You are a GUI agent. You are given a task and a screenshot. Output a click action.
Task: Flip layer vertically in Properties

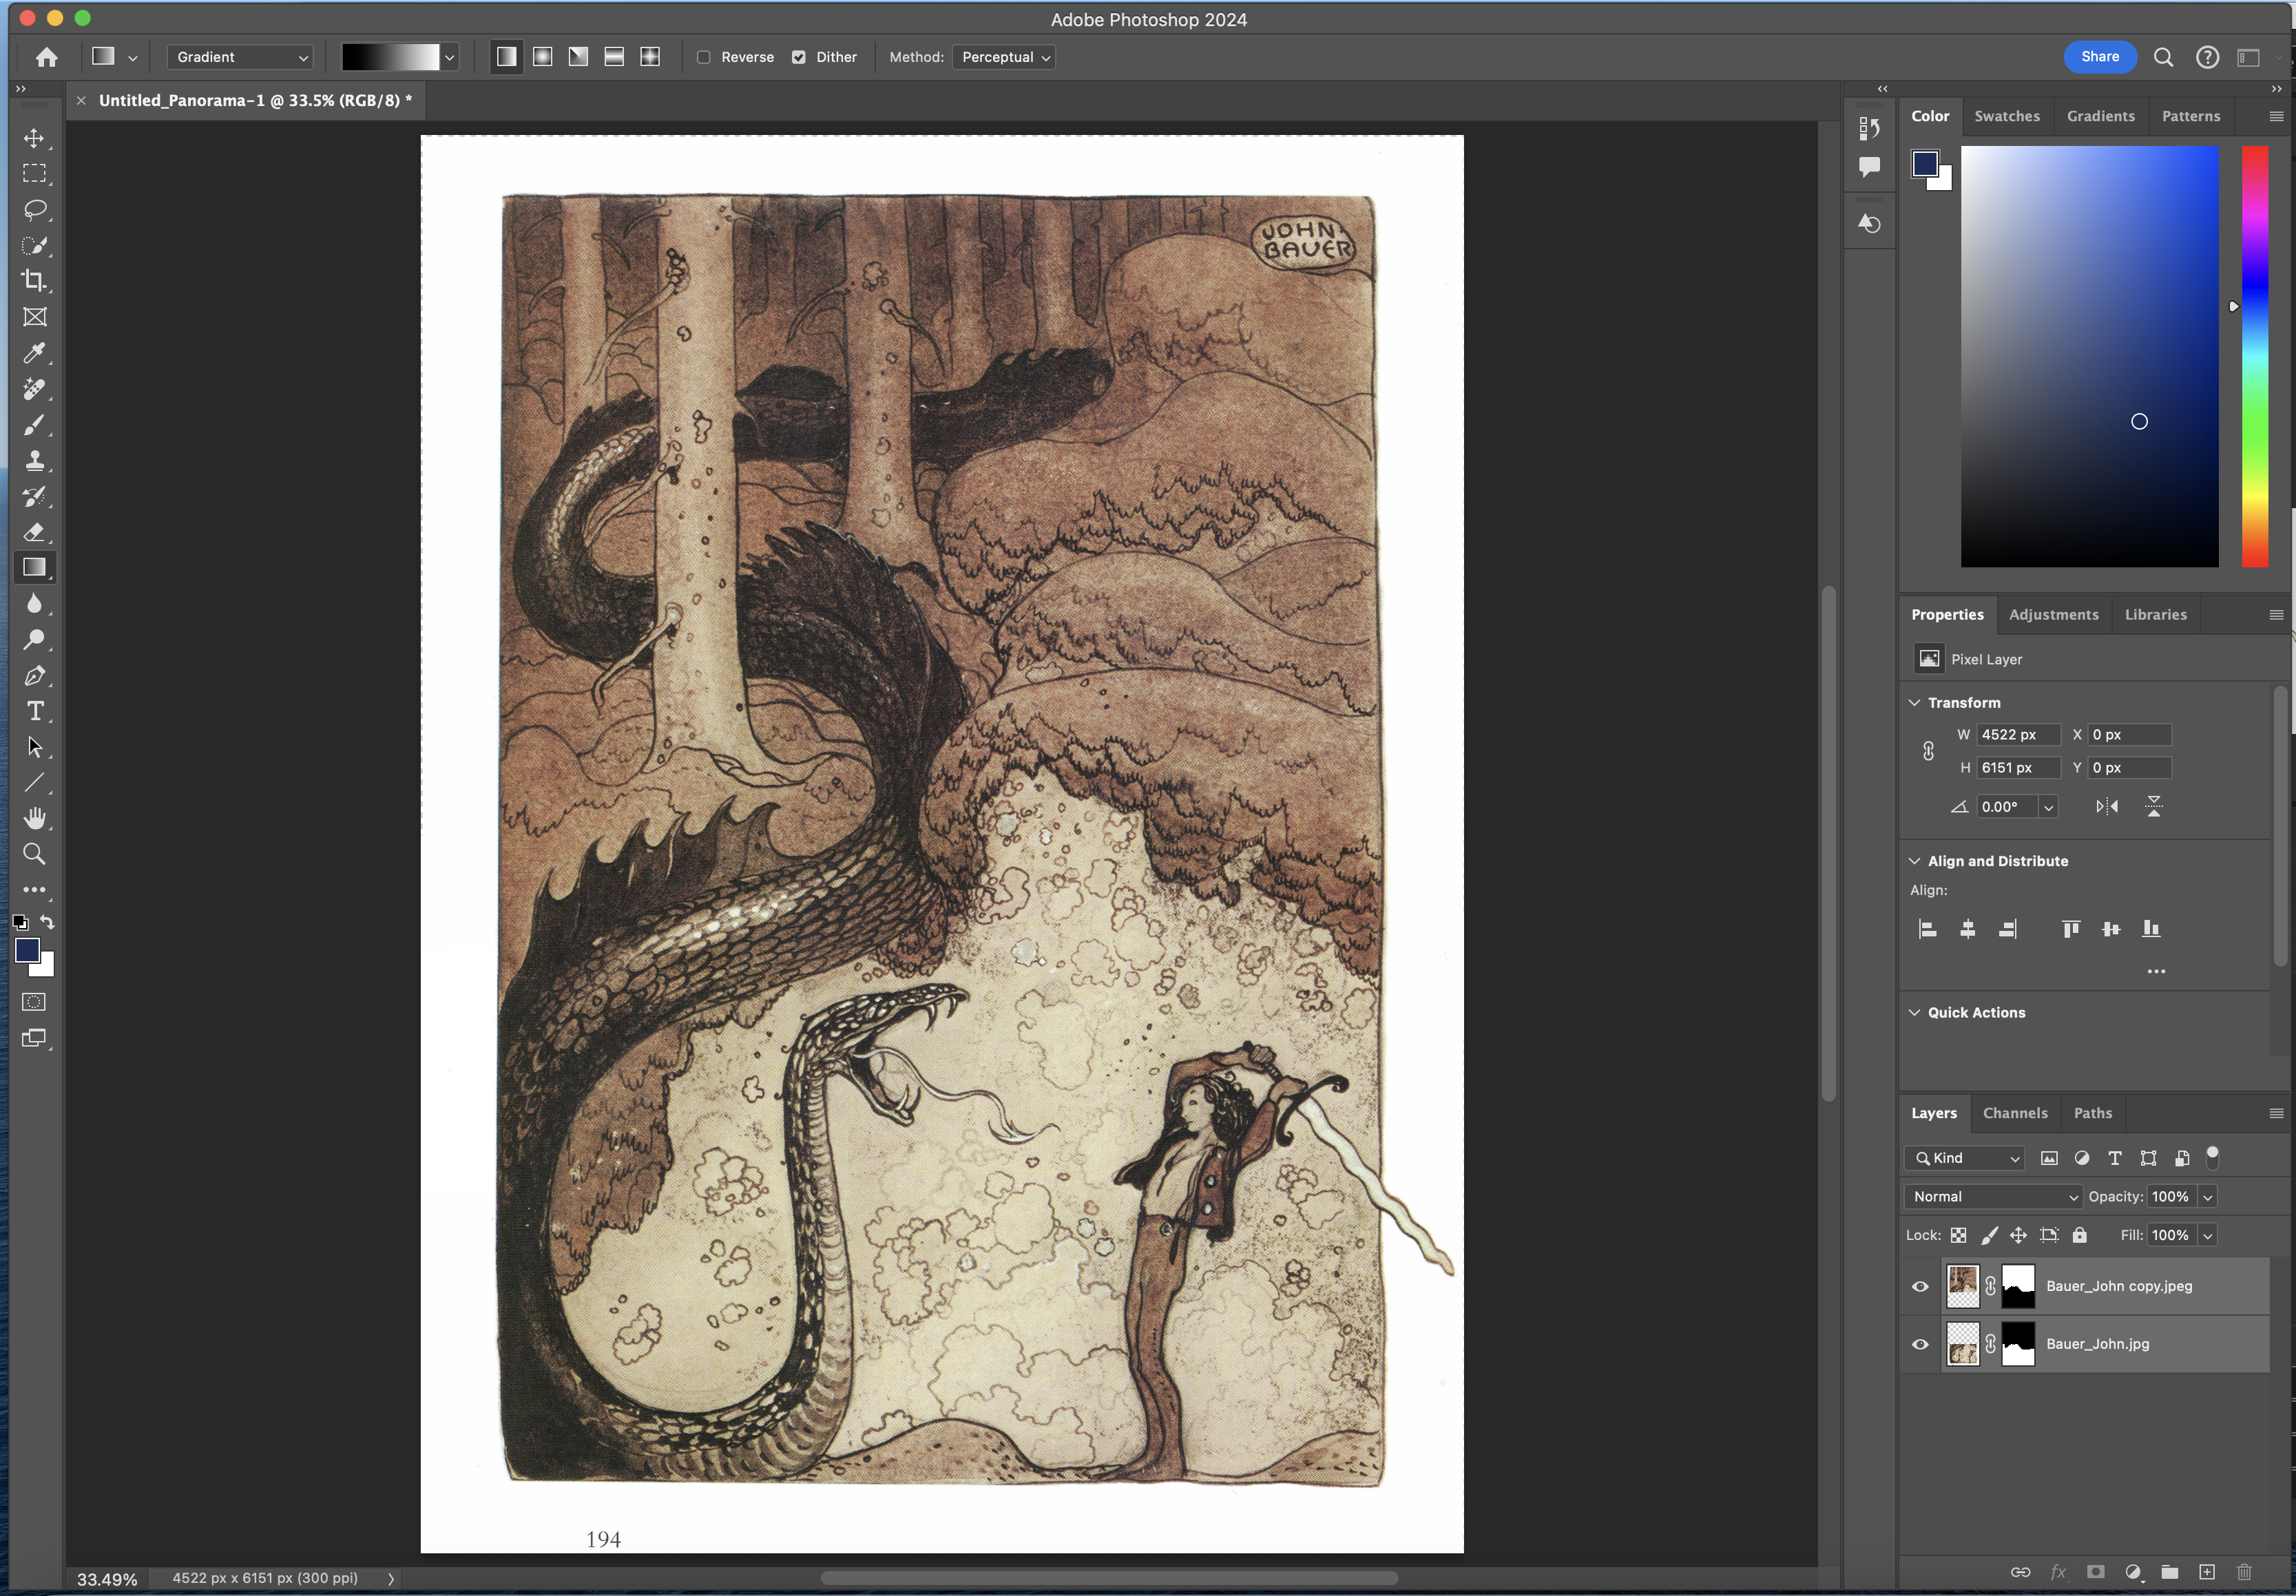[2154, 806]
